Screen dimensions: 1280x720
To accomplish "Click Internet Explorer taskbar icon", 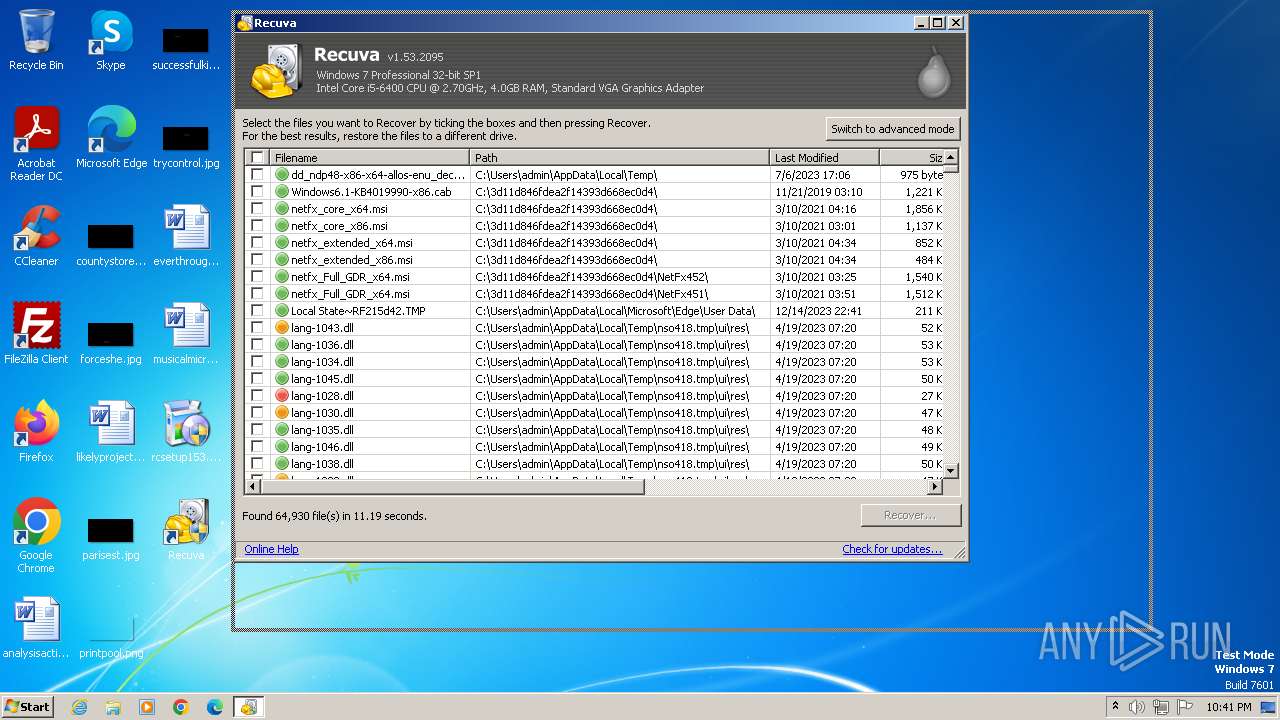I will coord(79,707).
